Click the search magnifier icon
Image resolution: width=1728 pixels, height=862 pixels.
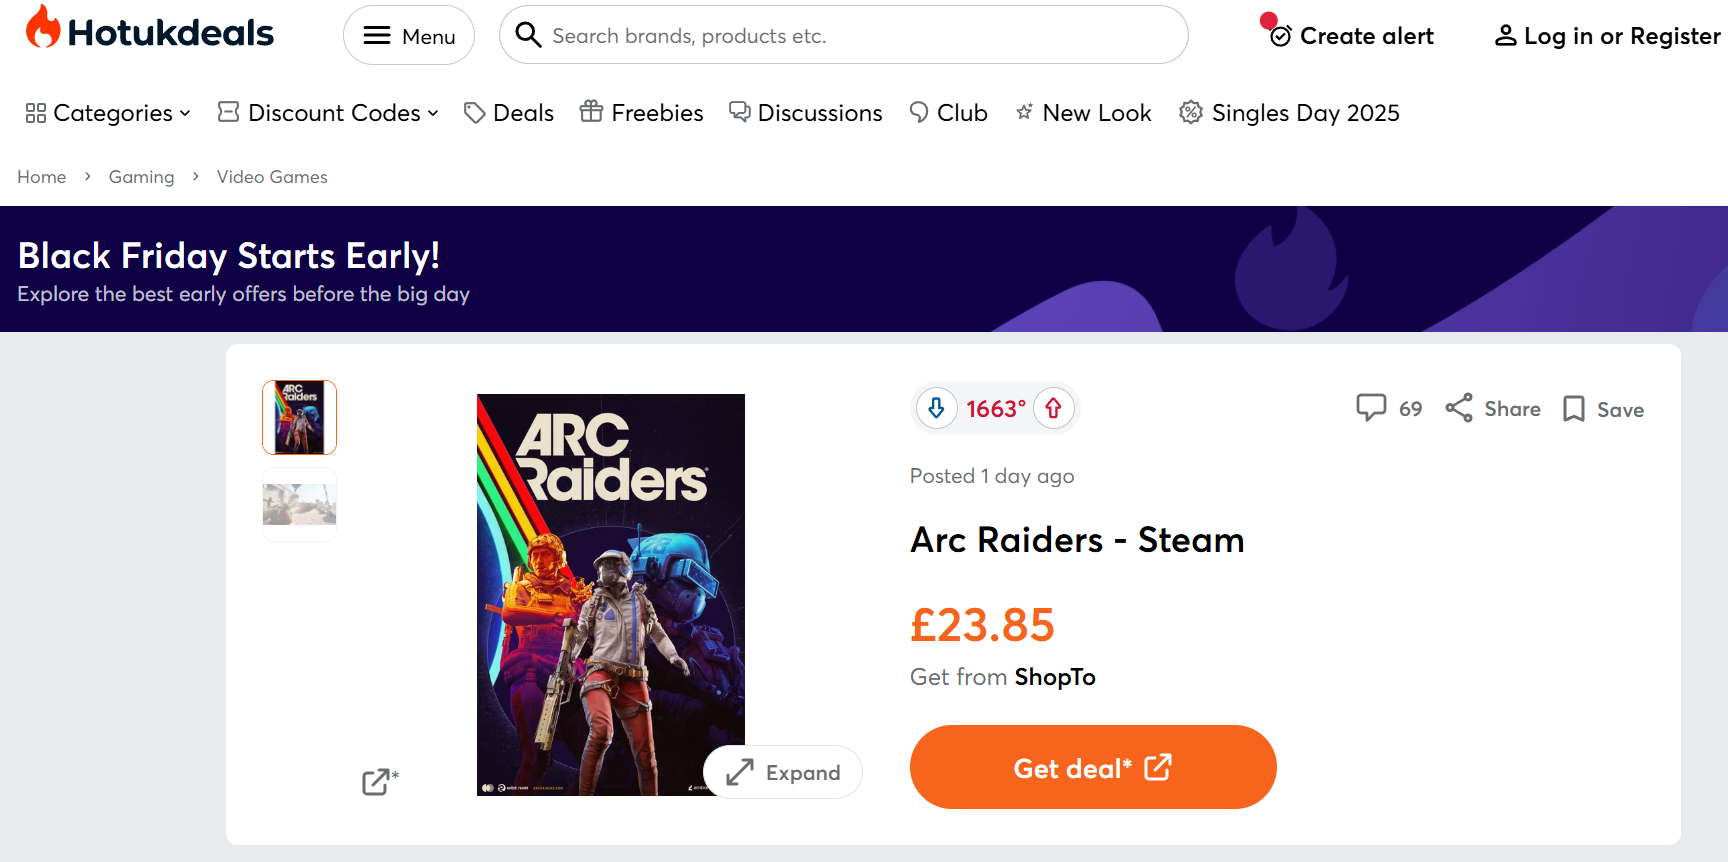pos(528,35)
